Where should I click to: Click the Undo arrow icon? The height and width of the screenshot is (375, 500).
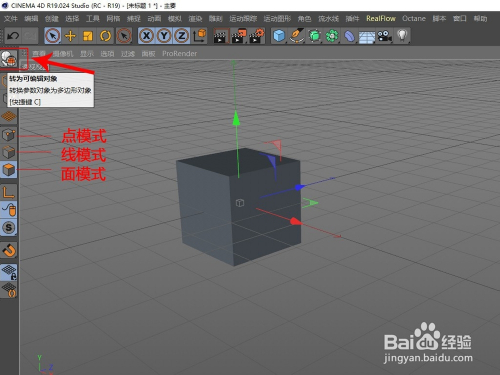pos(13,36)
